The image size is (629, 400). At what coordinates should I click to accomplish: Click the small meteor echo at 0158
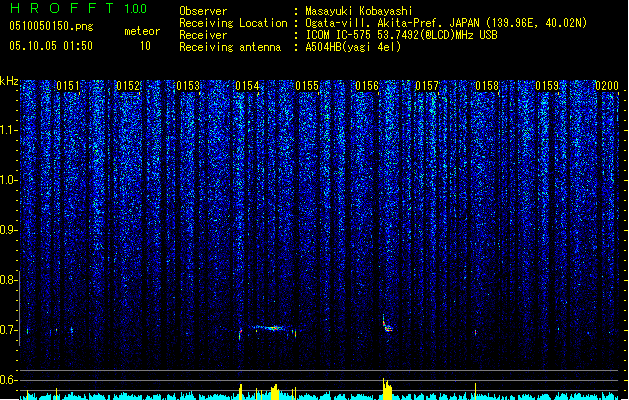(x=475, y=332)
